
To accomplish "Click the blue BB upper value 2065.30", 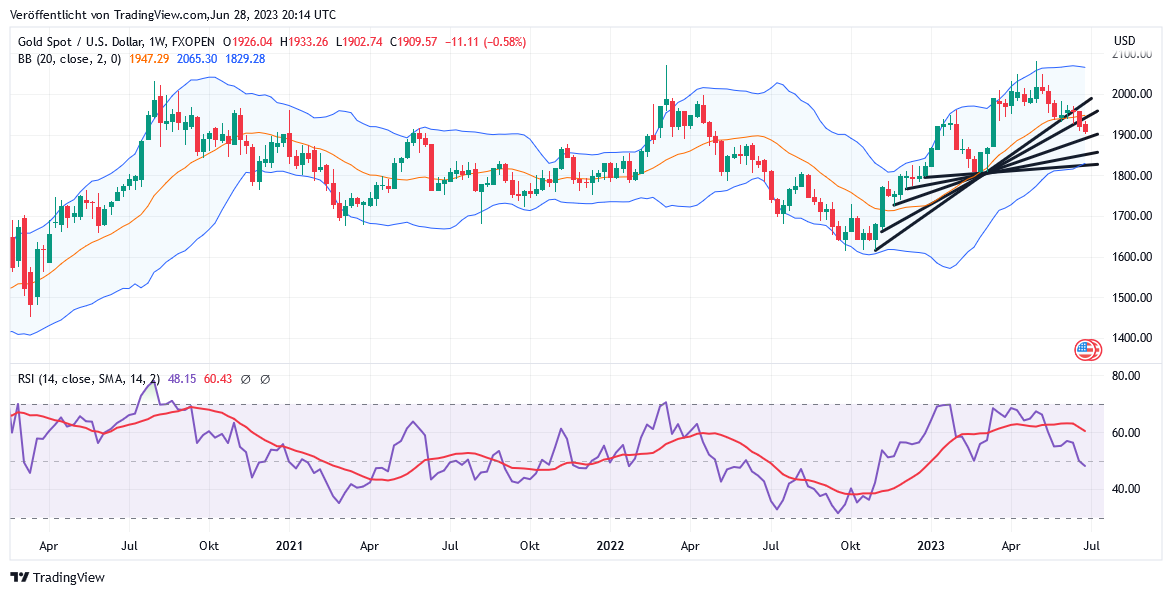I will 198,59.
